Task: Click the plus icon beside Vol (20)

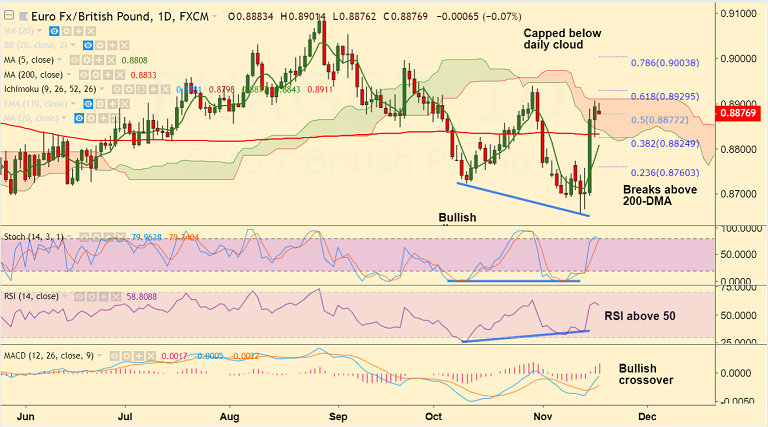Action: tap(78, 31)
